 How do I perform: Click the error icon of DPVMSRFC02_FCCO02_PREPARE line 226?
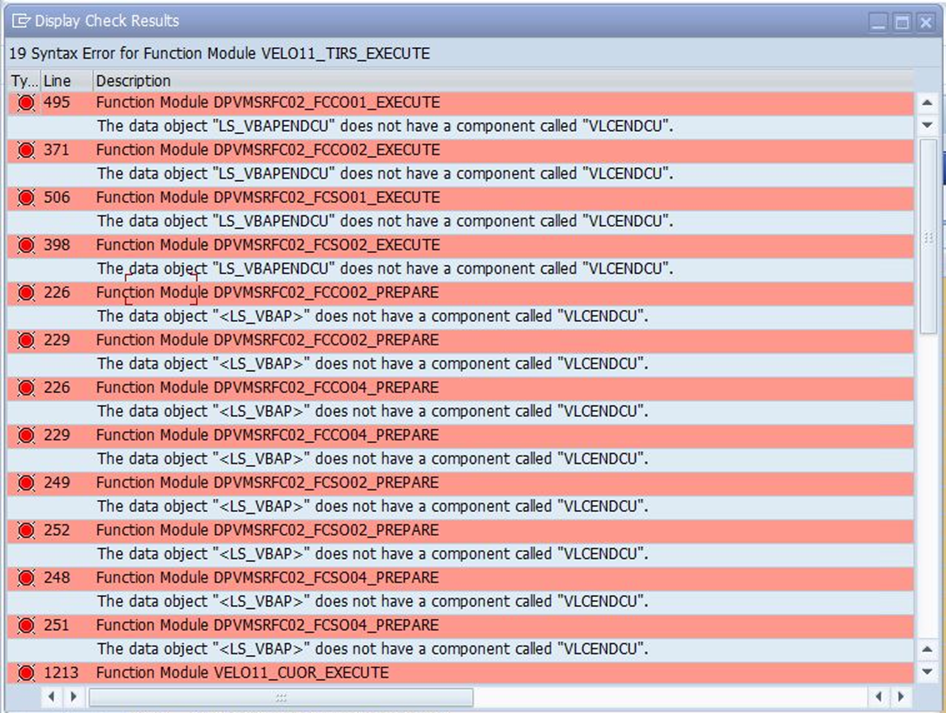click(26, 293)
